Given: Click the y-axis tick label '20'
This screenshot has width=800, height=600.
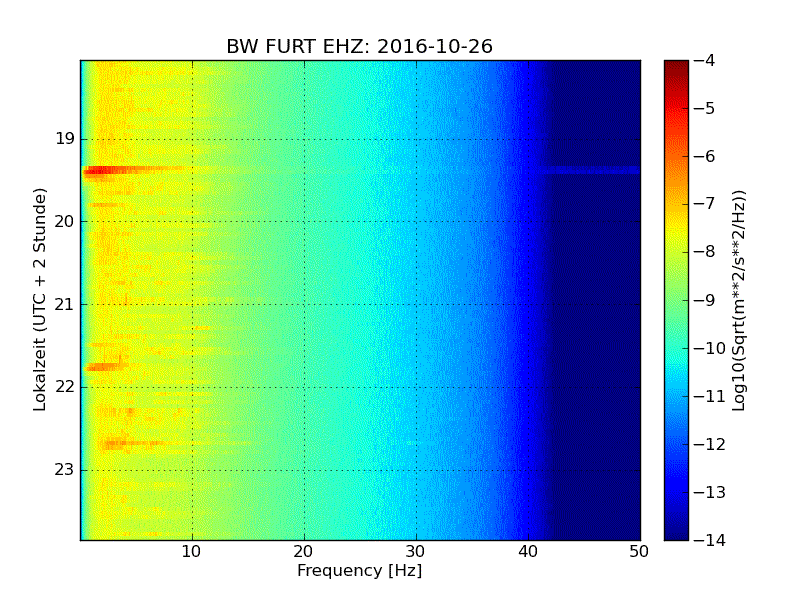Looking at the screenshot, I should click(x=65, y=221).
